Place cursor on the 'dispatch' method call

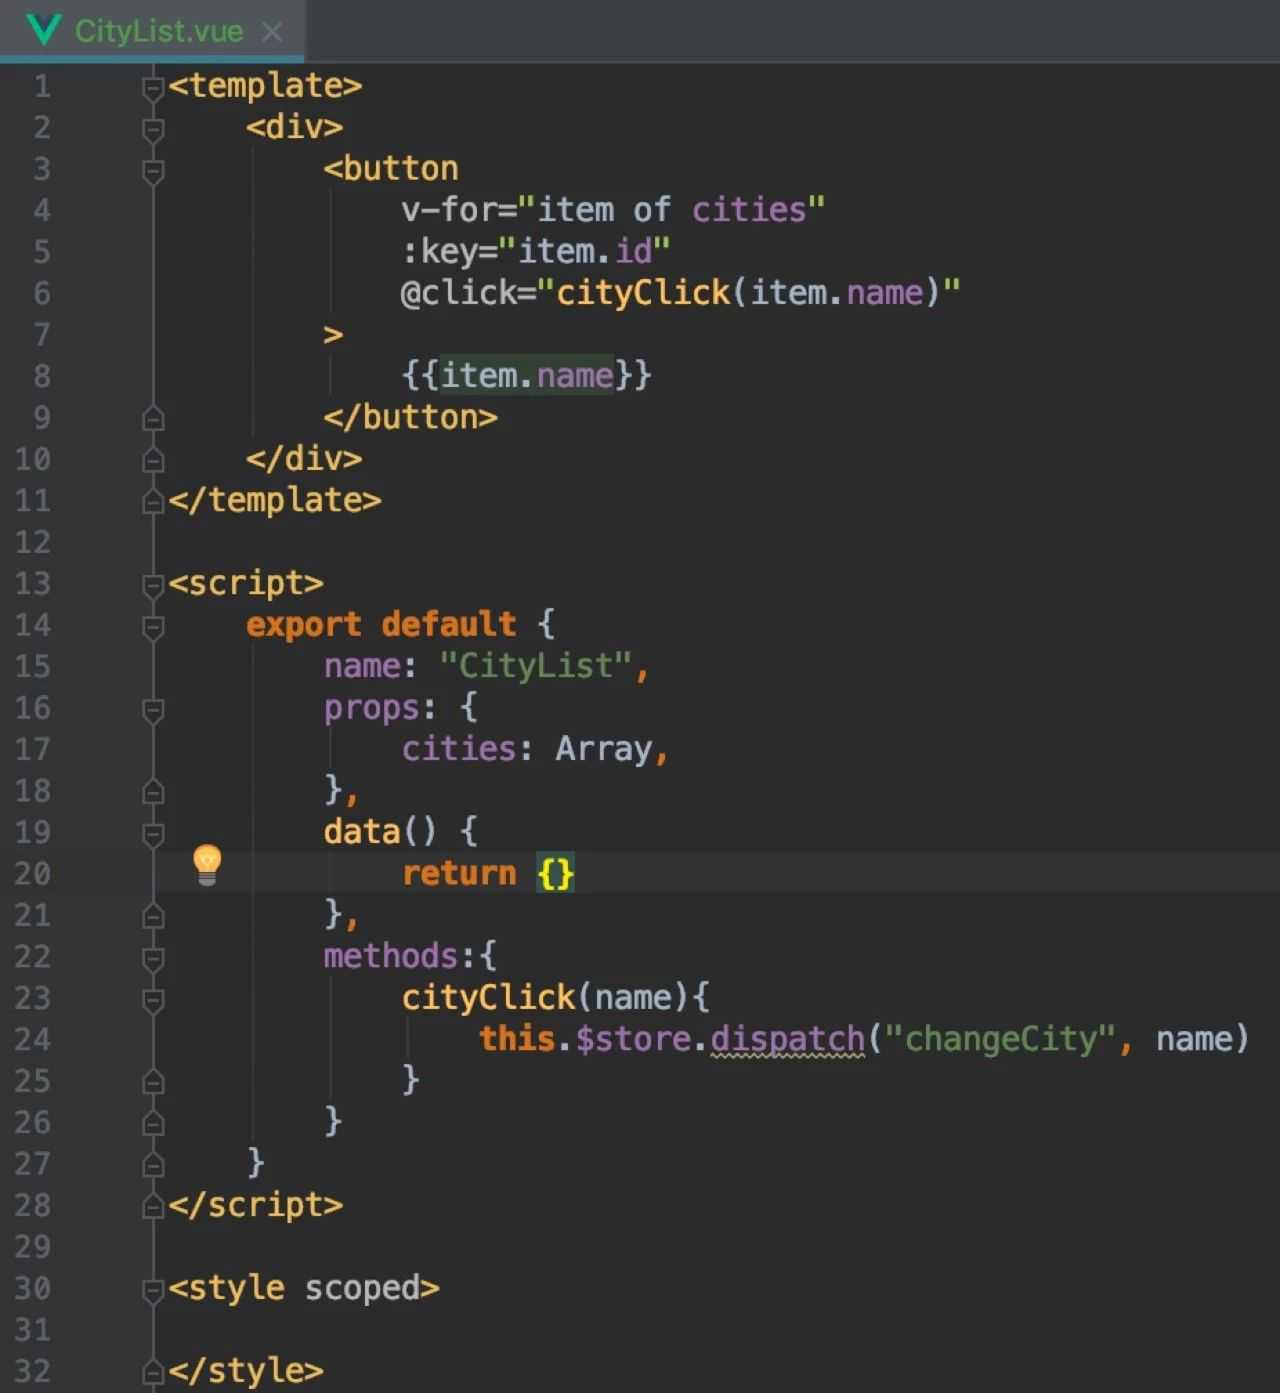787,1039
